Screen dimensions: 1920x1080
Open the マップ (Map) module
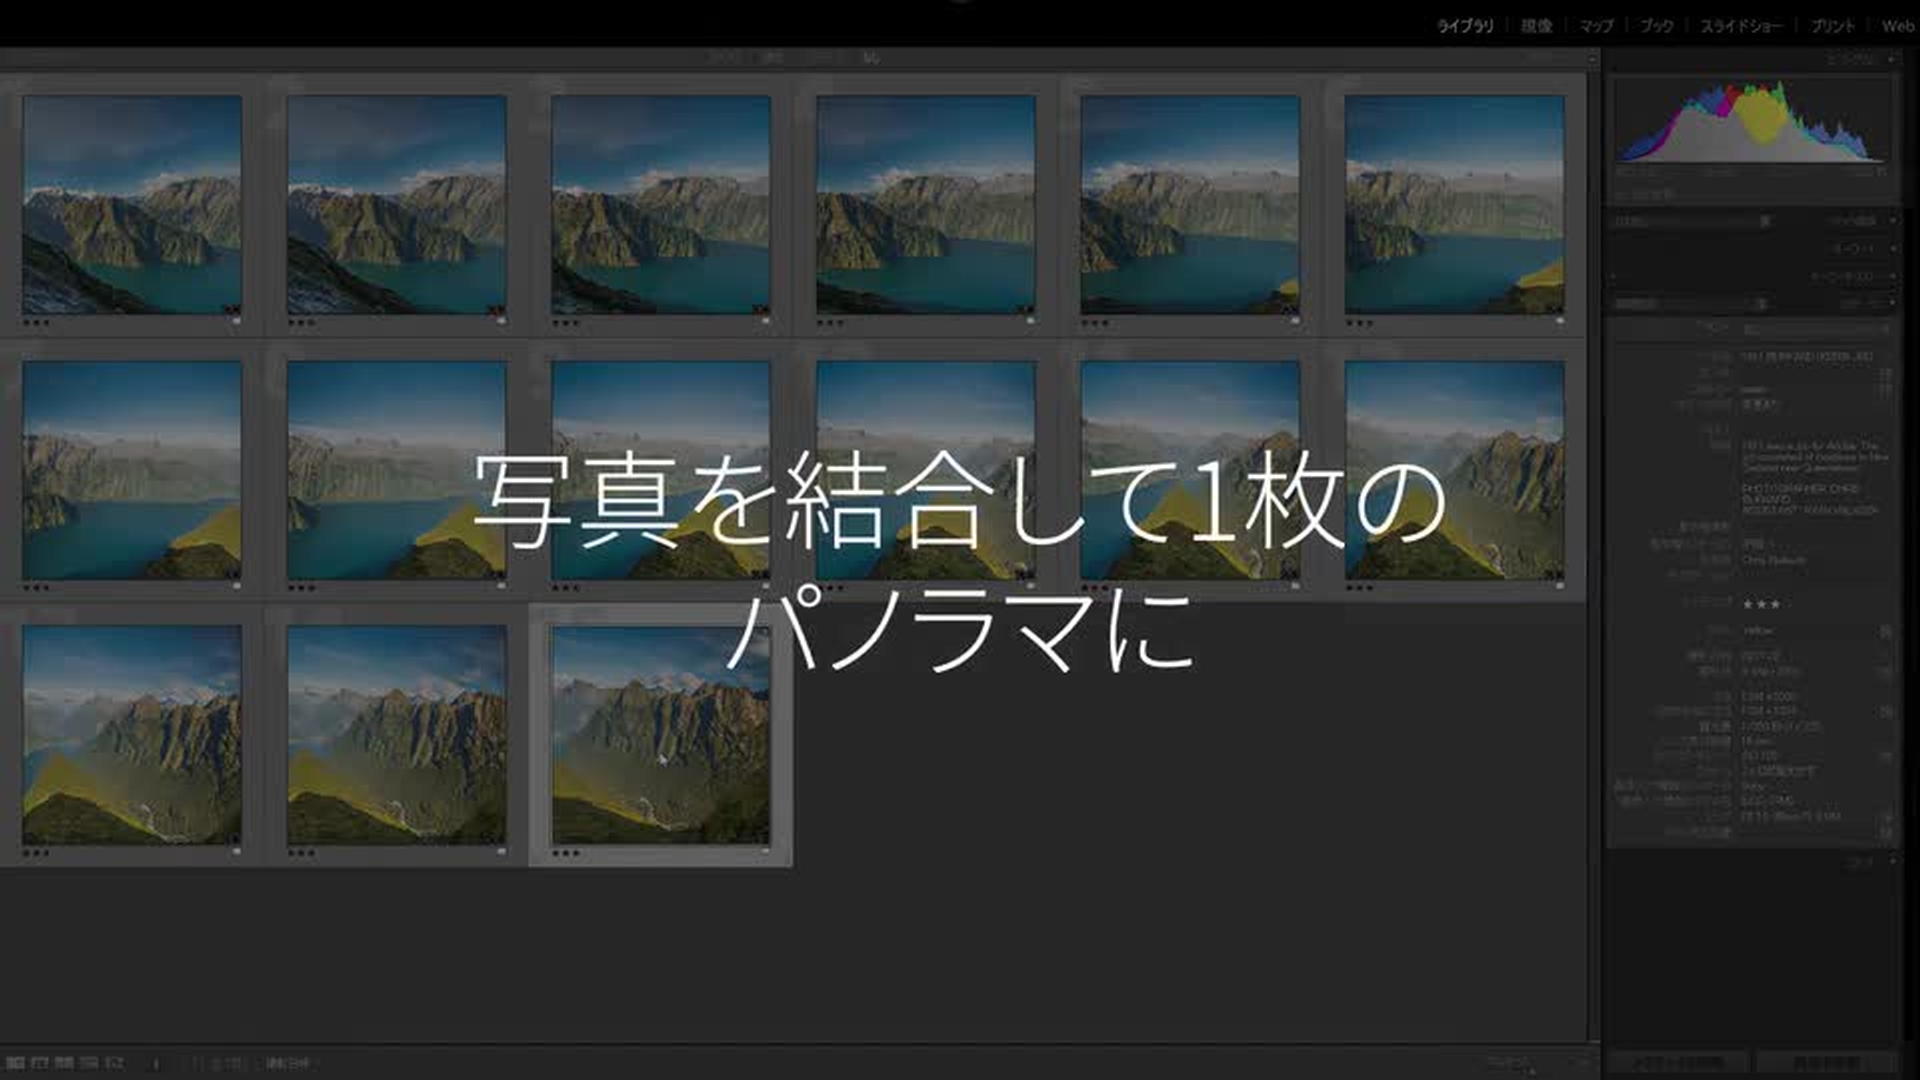(1596, 26)
